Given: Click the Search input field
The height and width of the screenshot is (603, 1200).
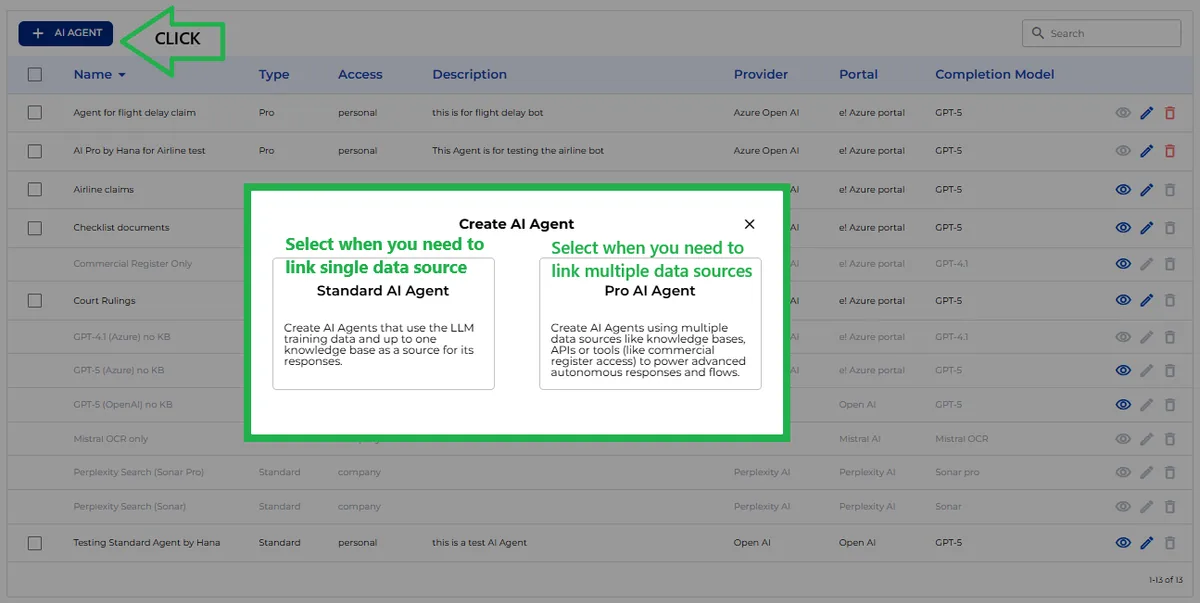Looking at the screenshot, I should [x=1110, y=33].
